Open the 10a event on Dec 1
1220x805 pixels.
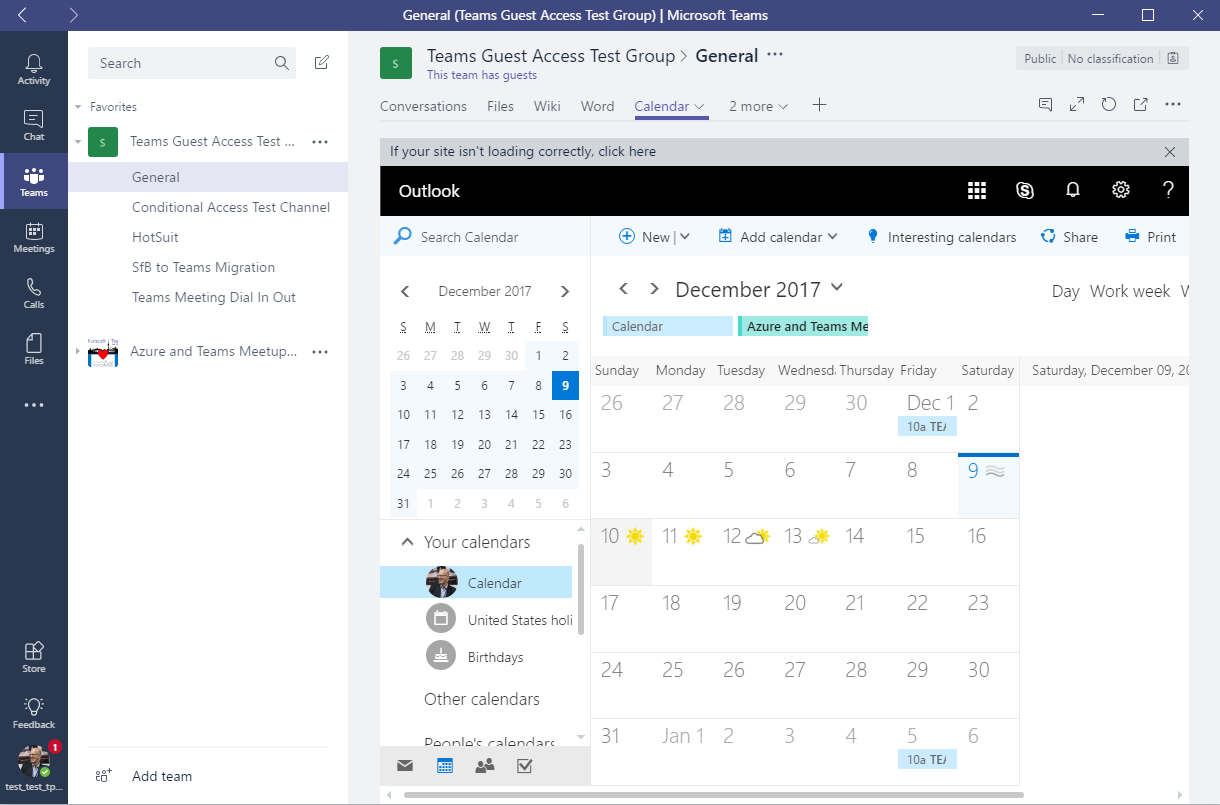coord(927,426)
